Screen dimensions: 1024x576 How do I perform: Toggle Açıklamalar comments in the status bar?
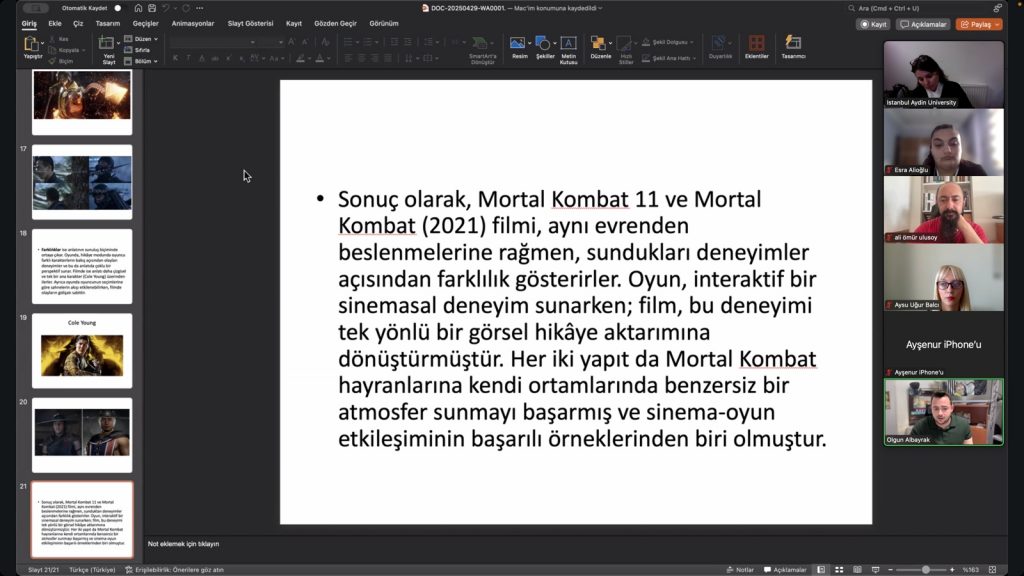tap(785, 570)
